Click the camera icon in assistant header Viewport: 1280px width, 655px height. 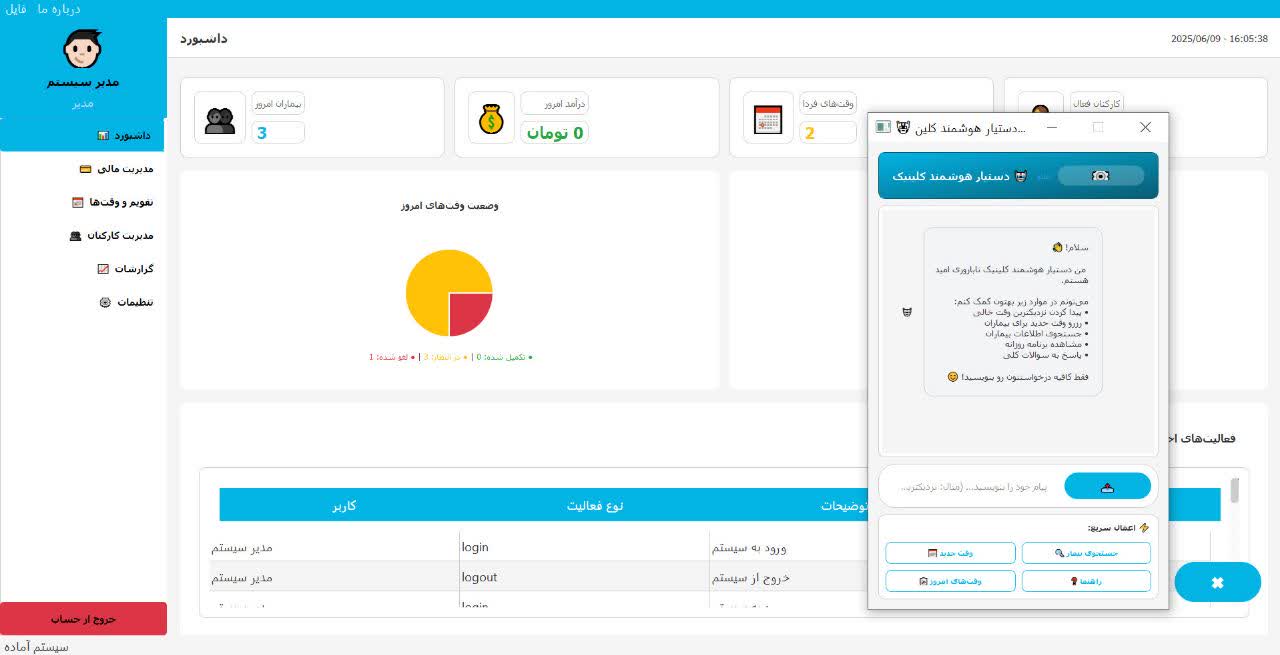(1100, 175)
